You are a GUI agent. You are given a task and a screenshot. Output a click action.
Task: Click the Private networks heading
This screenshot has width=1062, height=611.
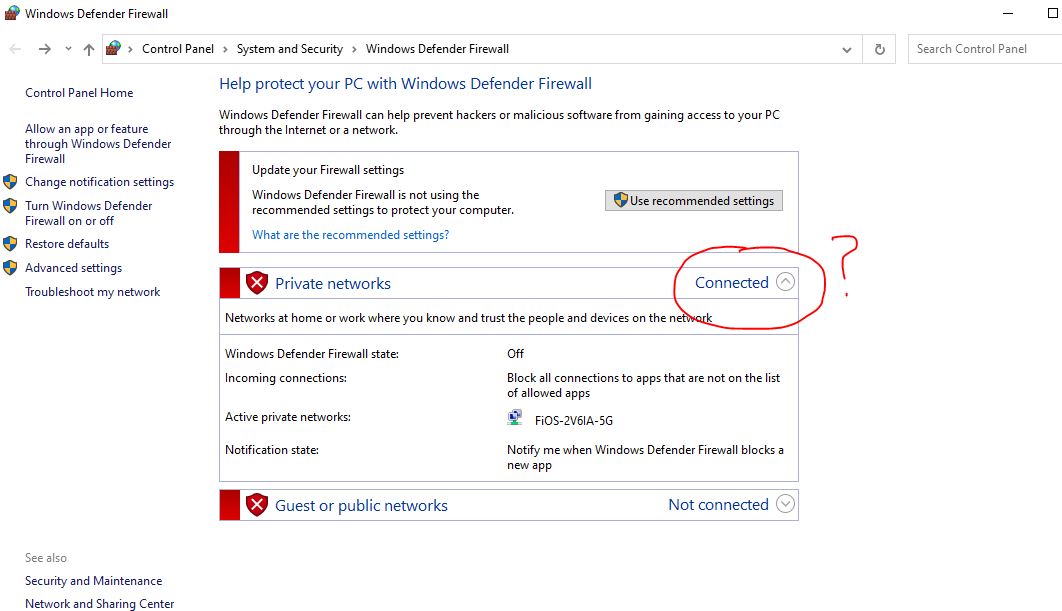(333, 283)
